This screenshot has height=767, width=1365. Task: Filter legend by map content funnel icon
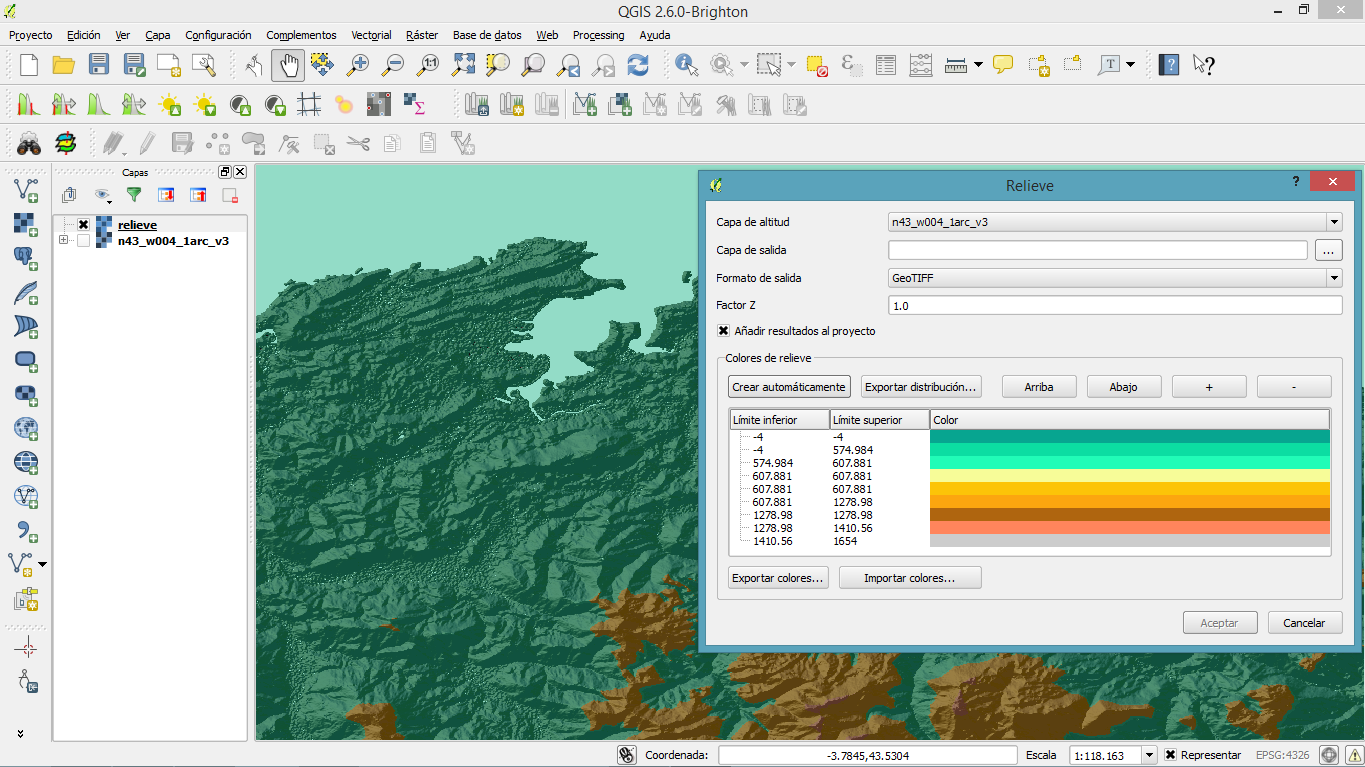[133, 195]
